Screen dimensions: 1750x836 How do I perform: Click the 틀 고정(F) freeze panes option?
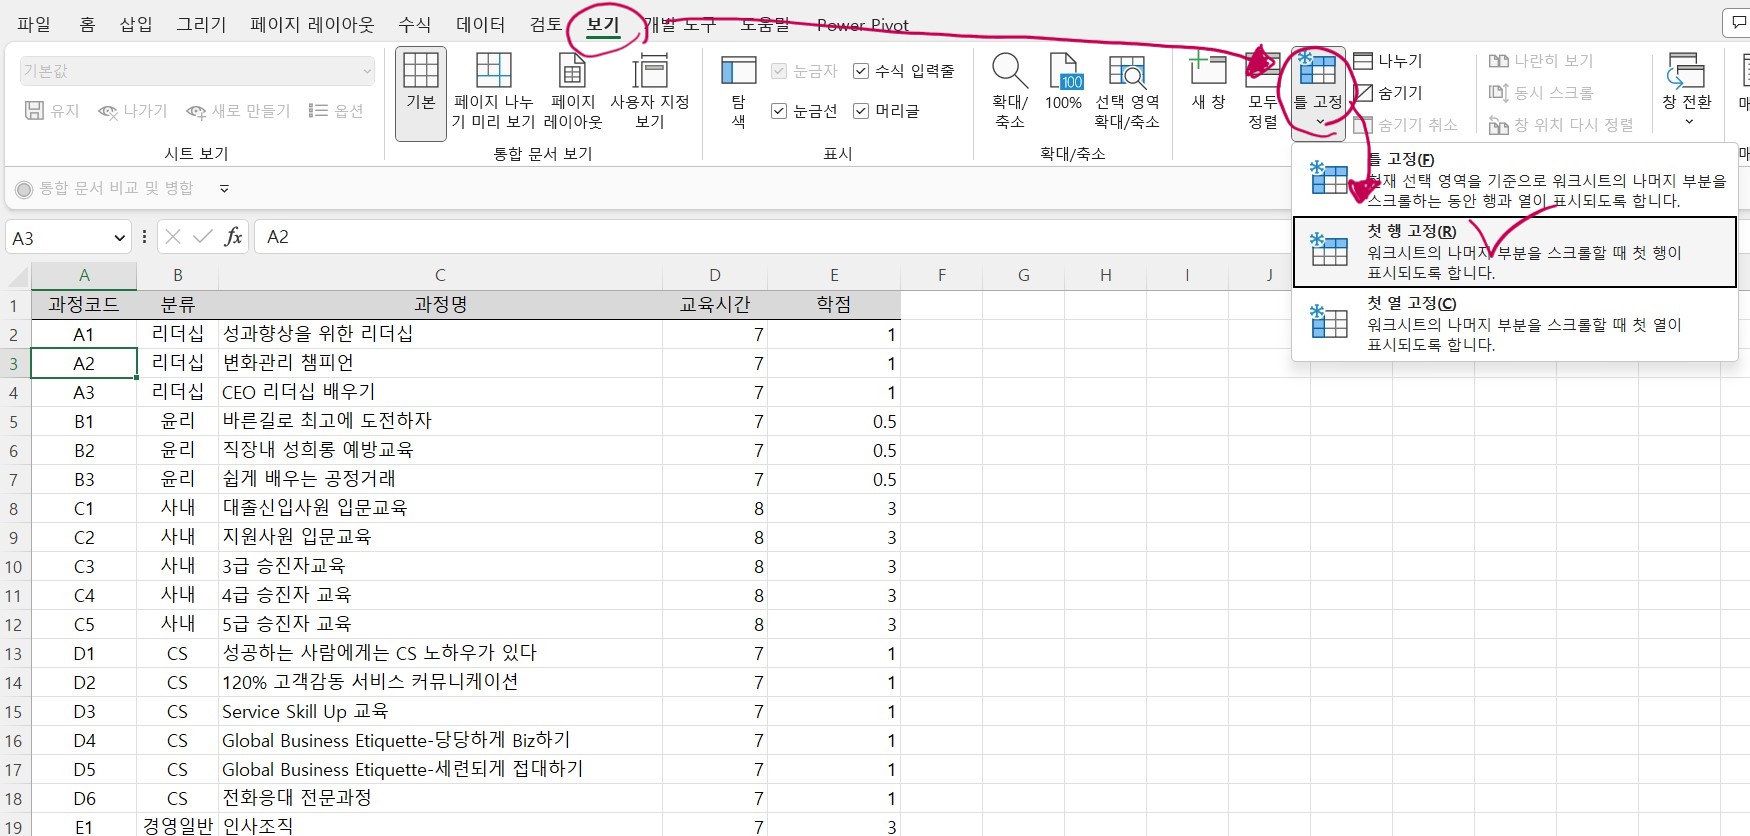coord(1514,180)
